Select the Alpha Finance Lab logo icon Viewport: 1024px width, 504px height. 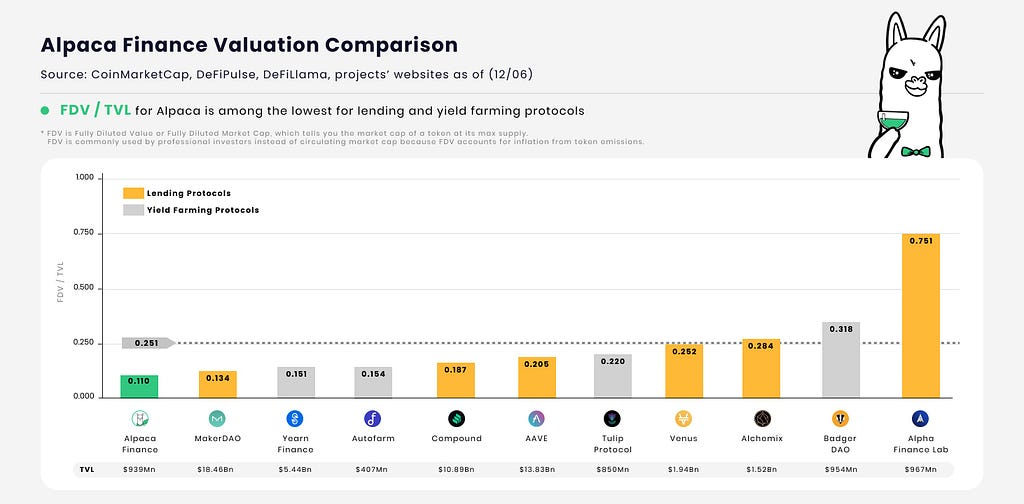tap(921, 418)
